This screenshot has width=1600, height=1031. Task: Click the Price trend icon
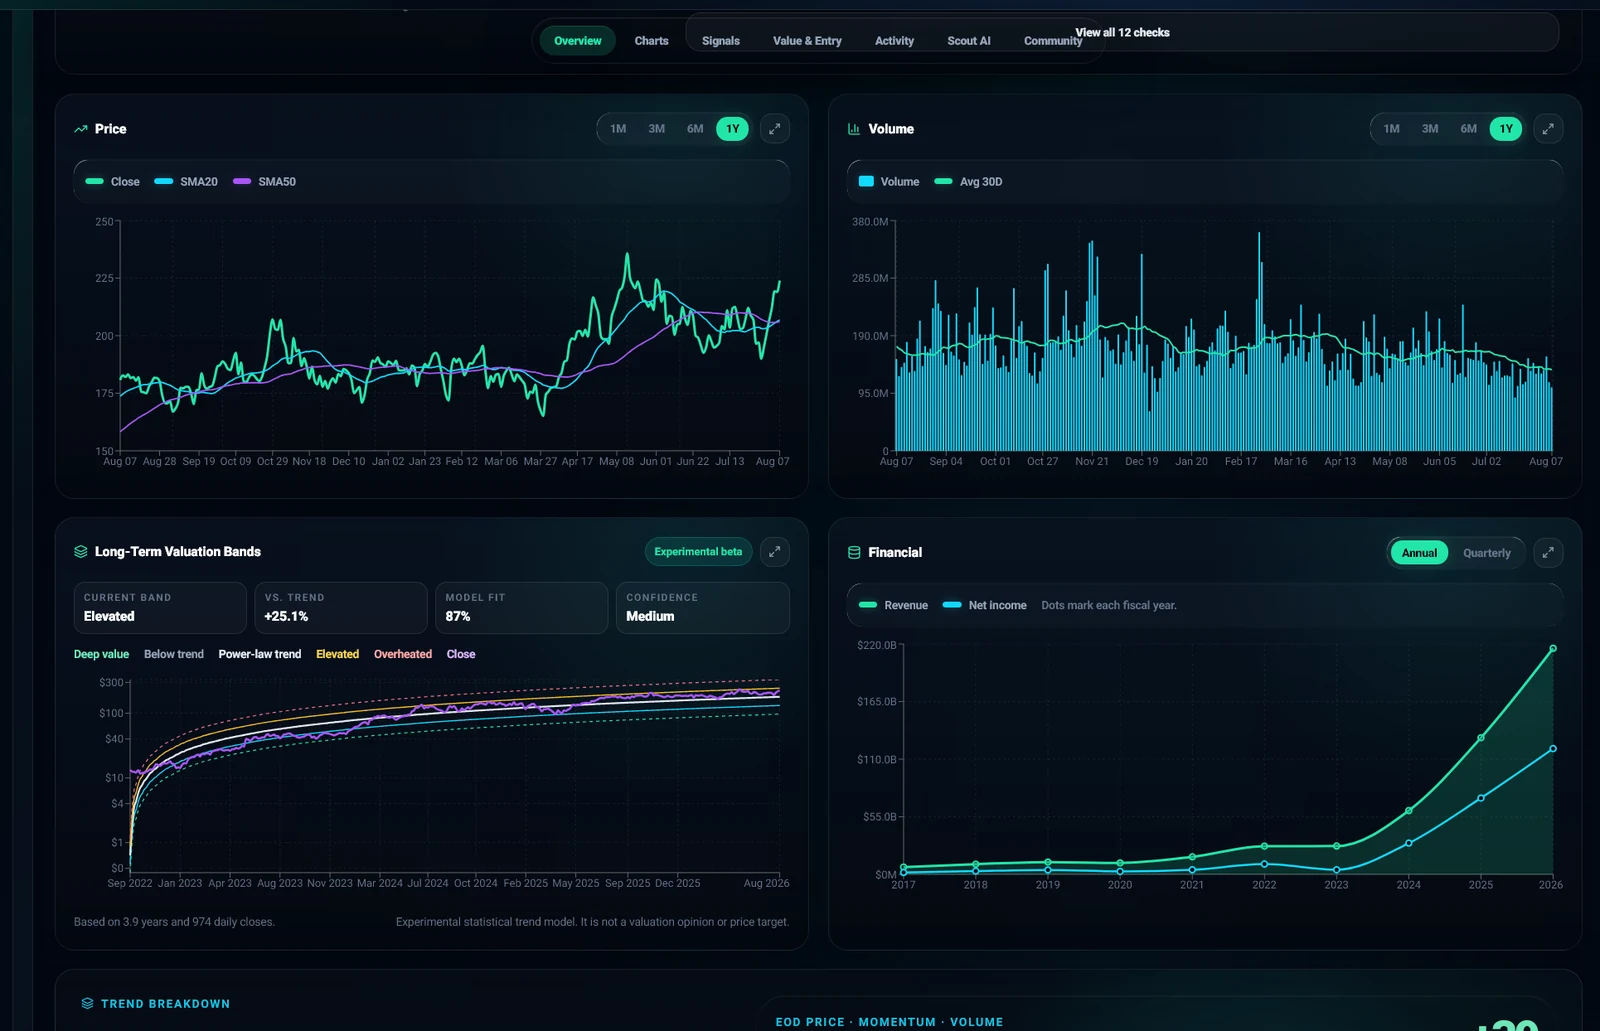coord(81,129)
